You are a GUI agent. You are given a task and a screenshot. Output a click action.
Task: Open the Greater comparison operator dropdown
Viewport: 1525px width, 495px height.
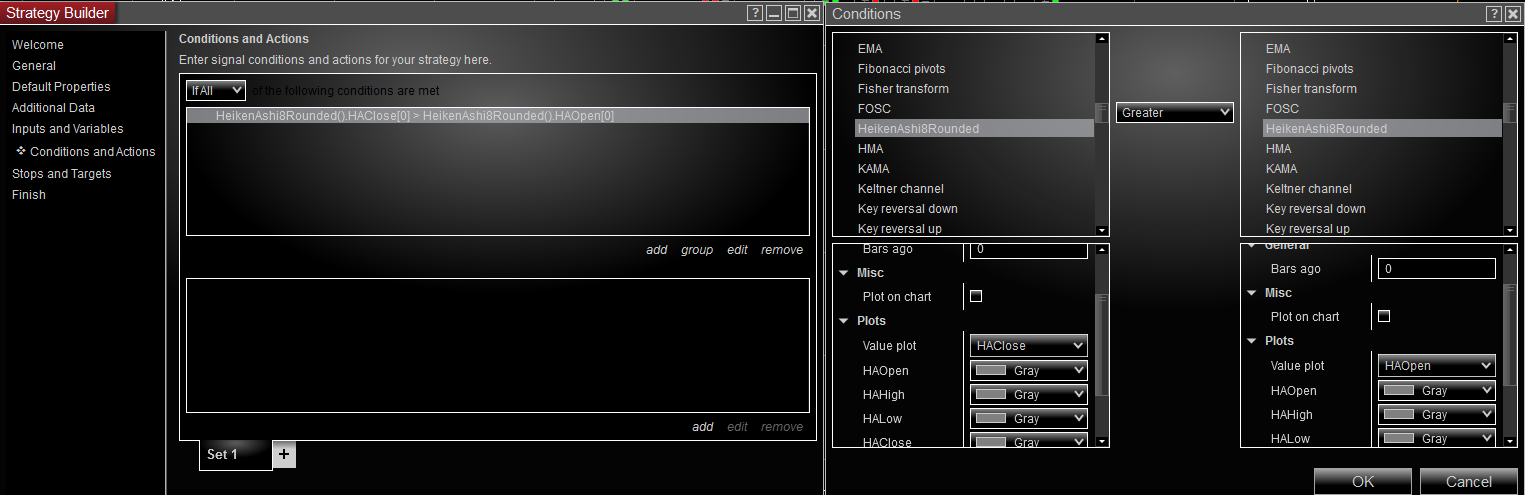pos(1175,113)
